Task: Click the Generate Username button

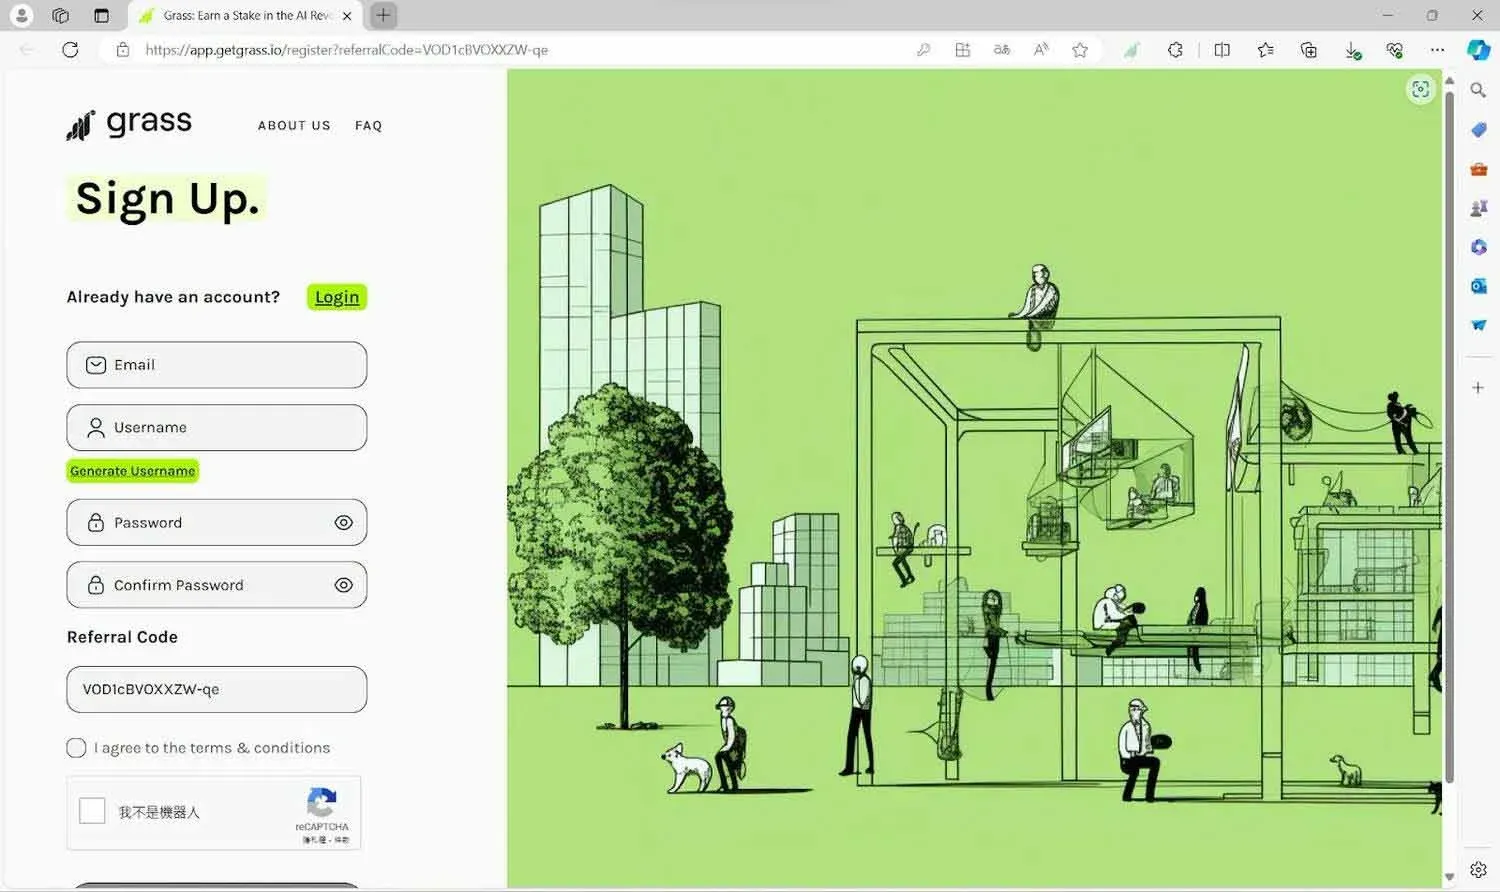Action: [133, 471]
